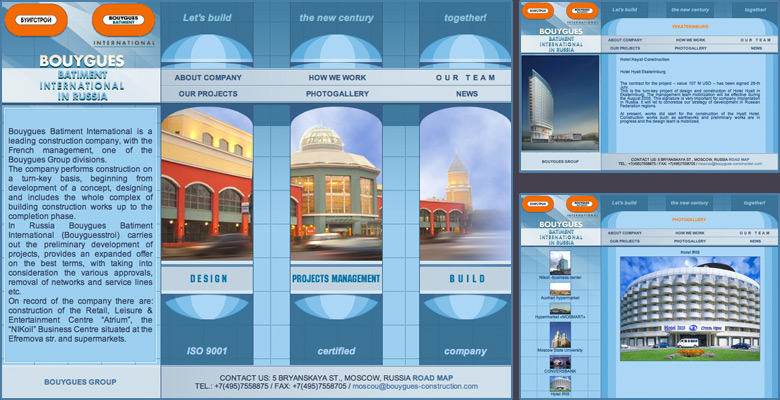Select the Moscow State University thumbnail
The height and width of the screenshot is (400, 780).
click(559, 336)
